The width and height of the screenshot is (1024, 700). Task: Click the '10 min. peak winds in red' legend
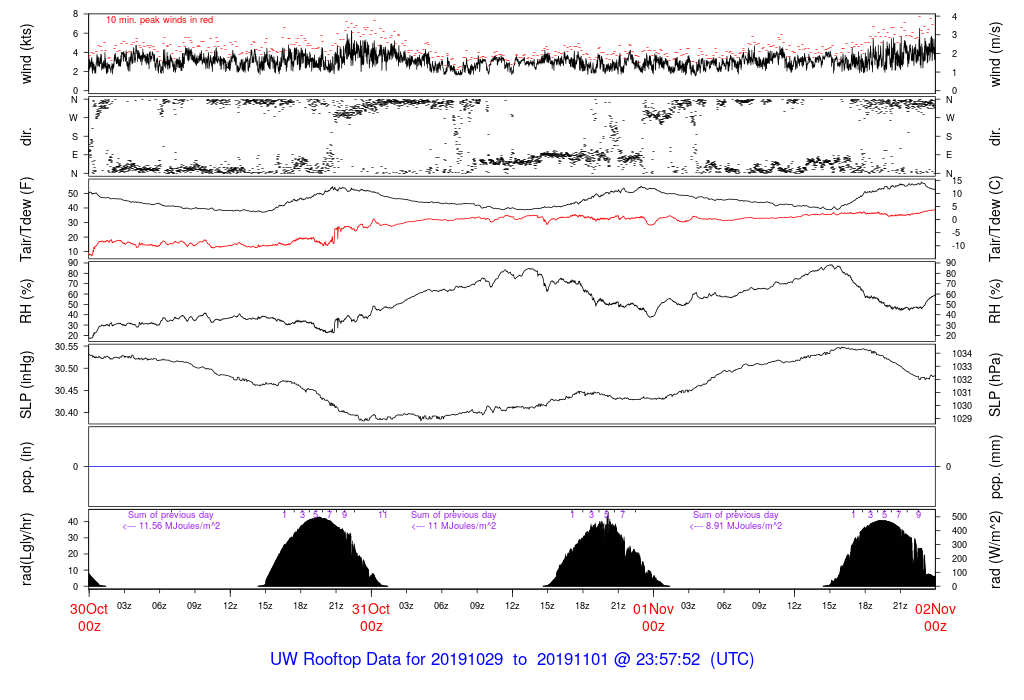point(159,19)
